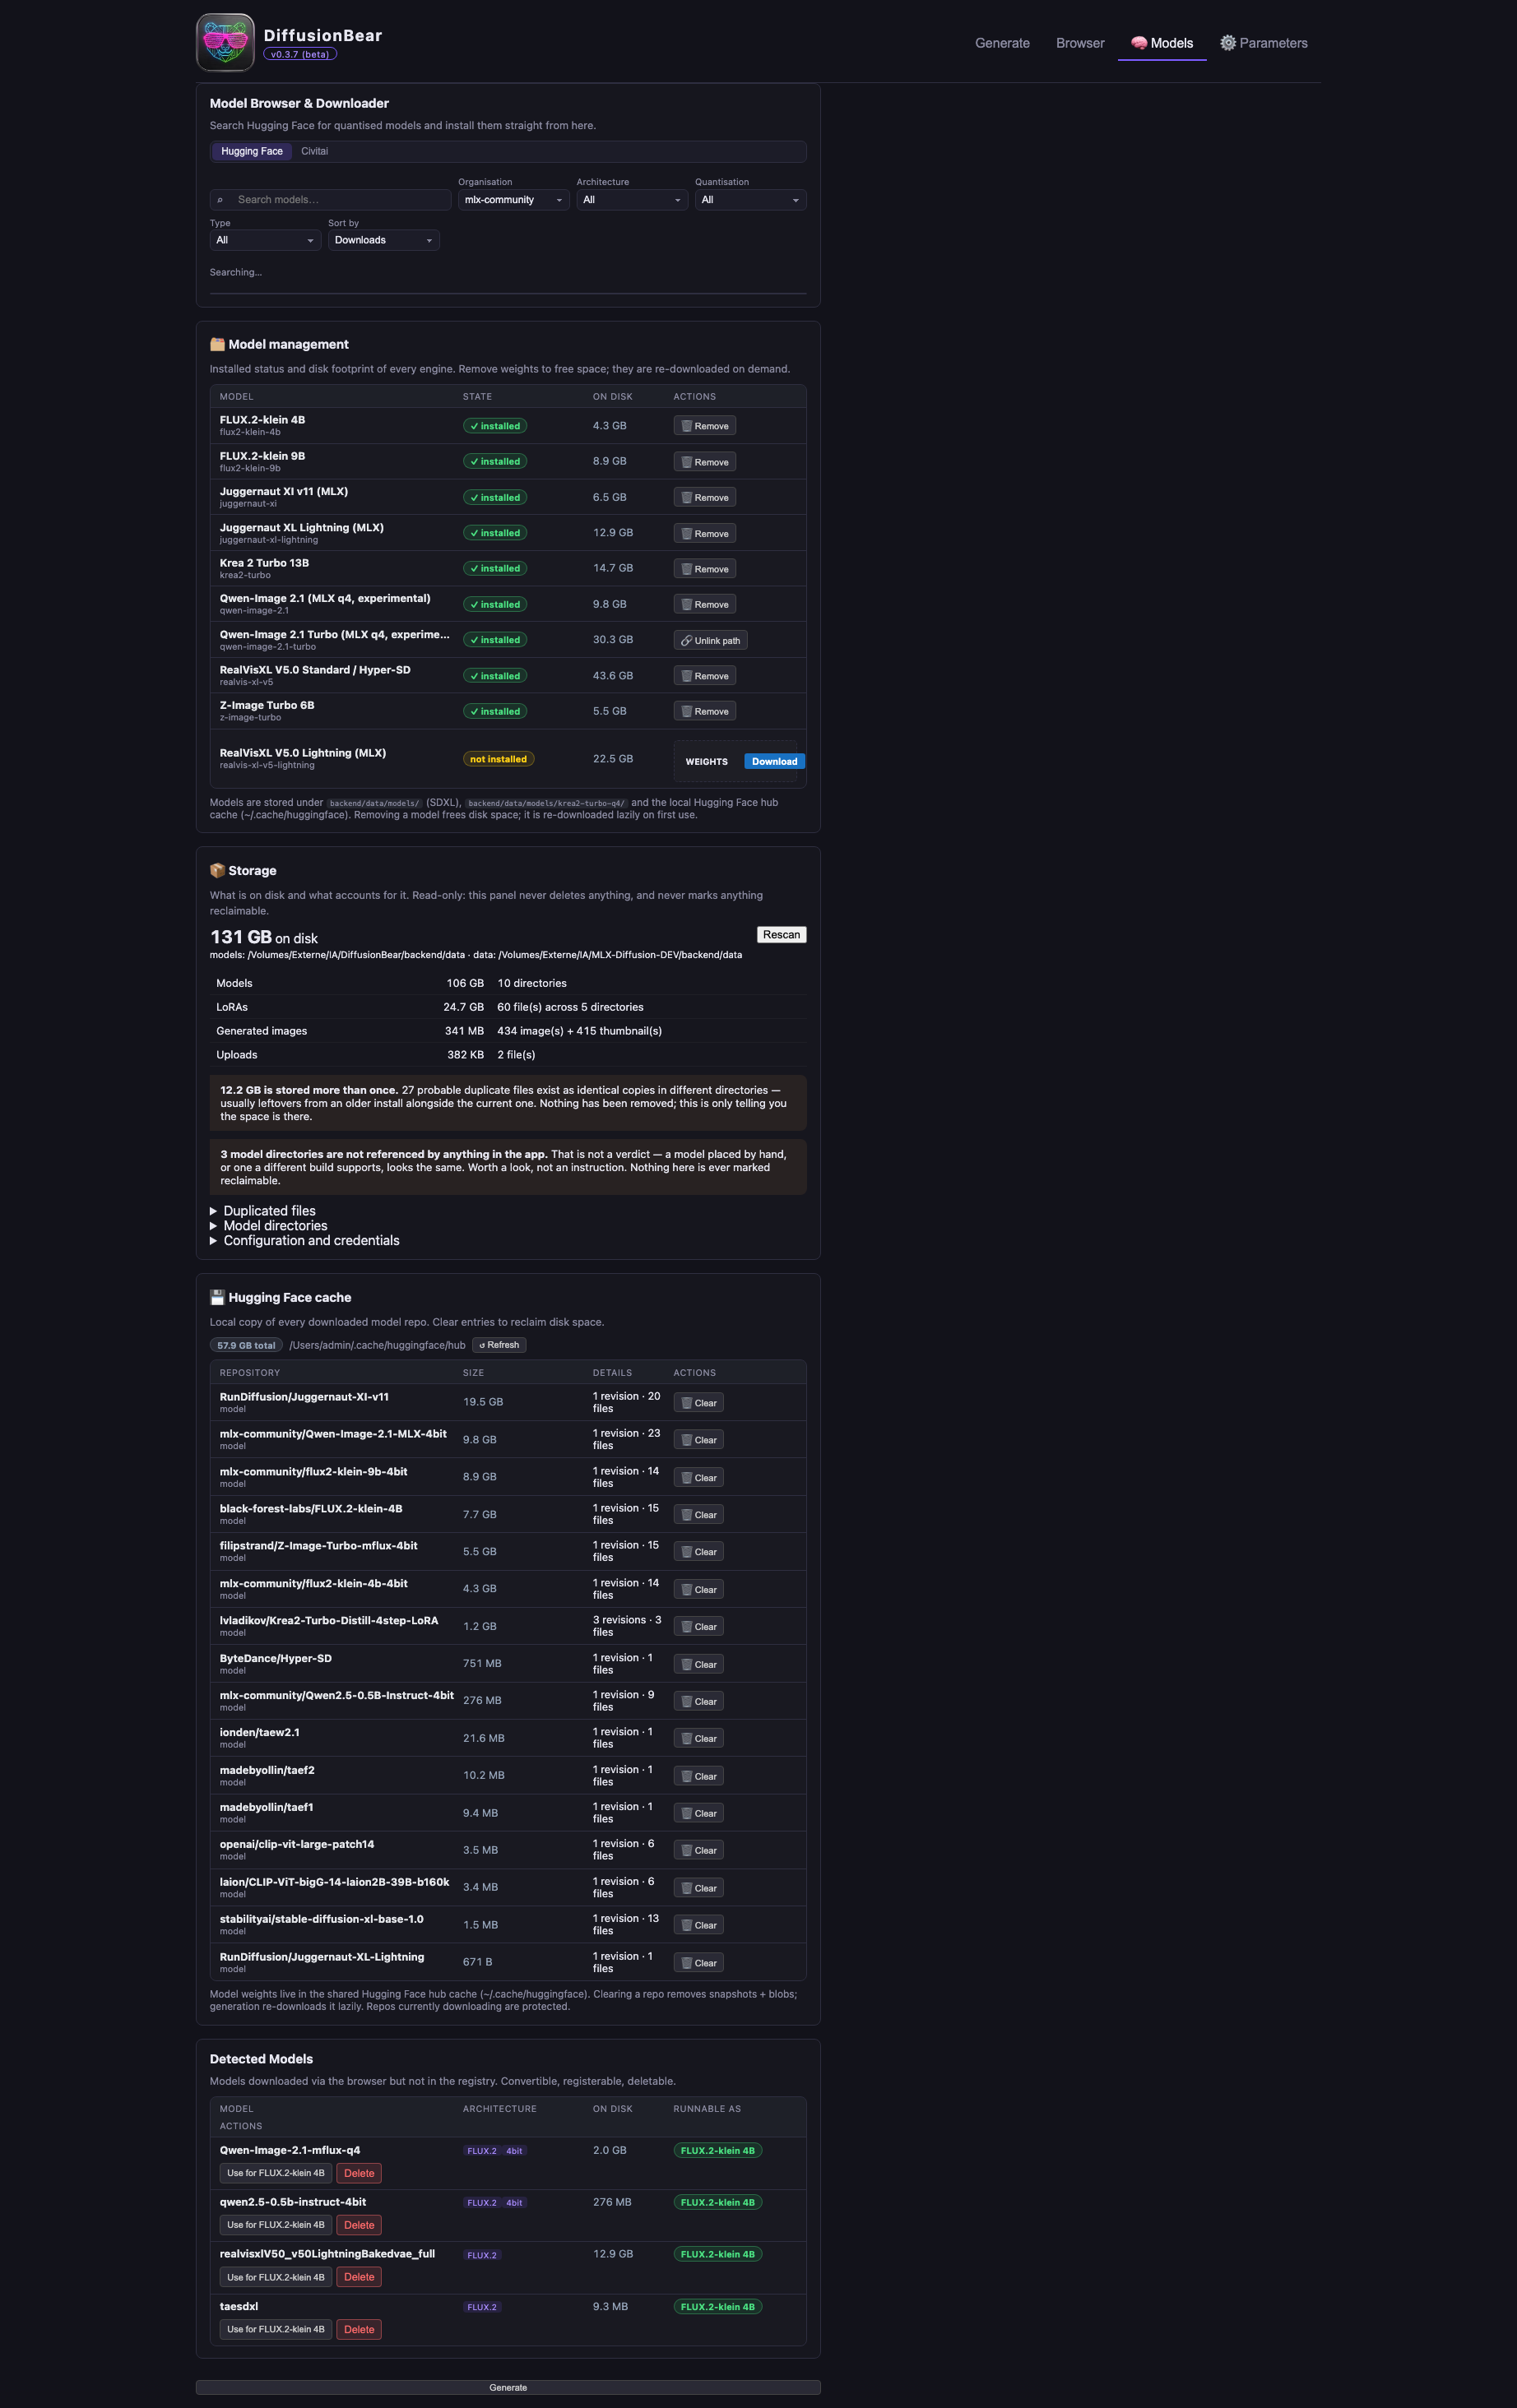Delete the taesdxl detected model
Image resolution: width=1517 pixels, height=2408 pixels.
359,2329
